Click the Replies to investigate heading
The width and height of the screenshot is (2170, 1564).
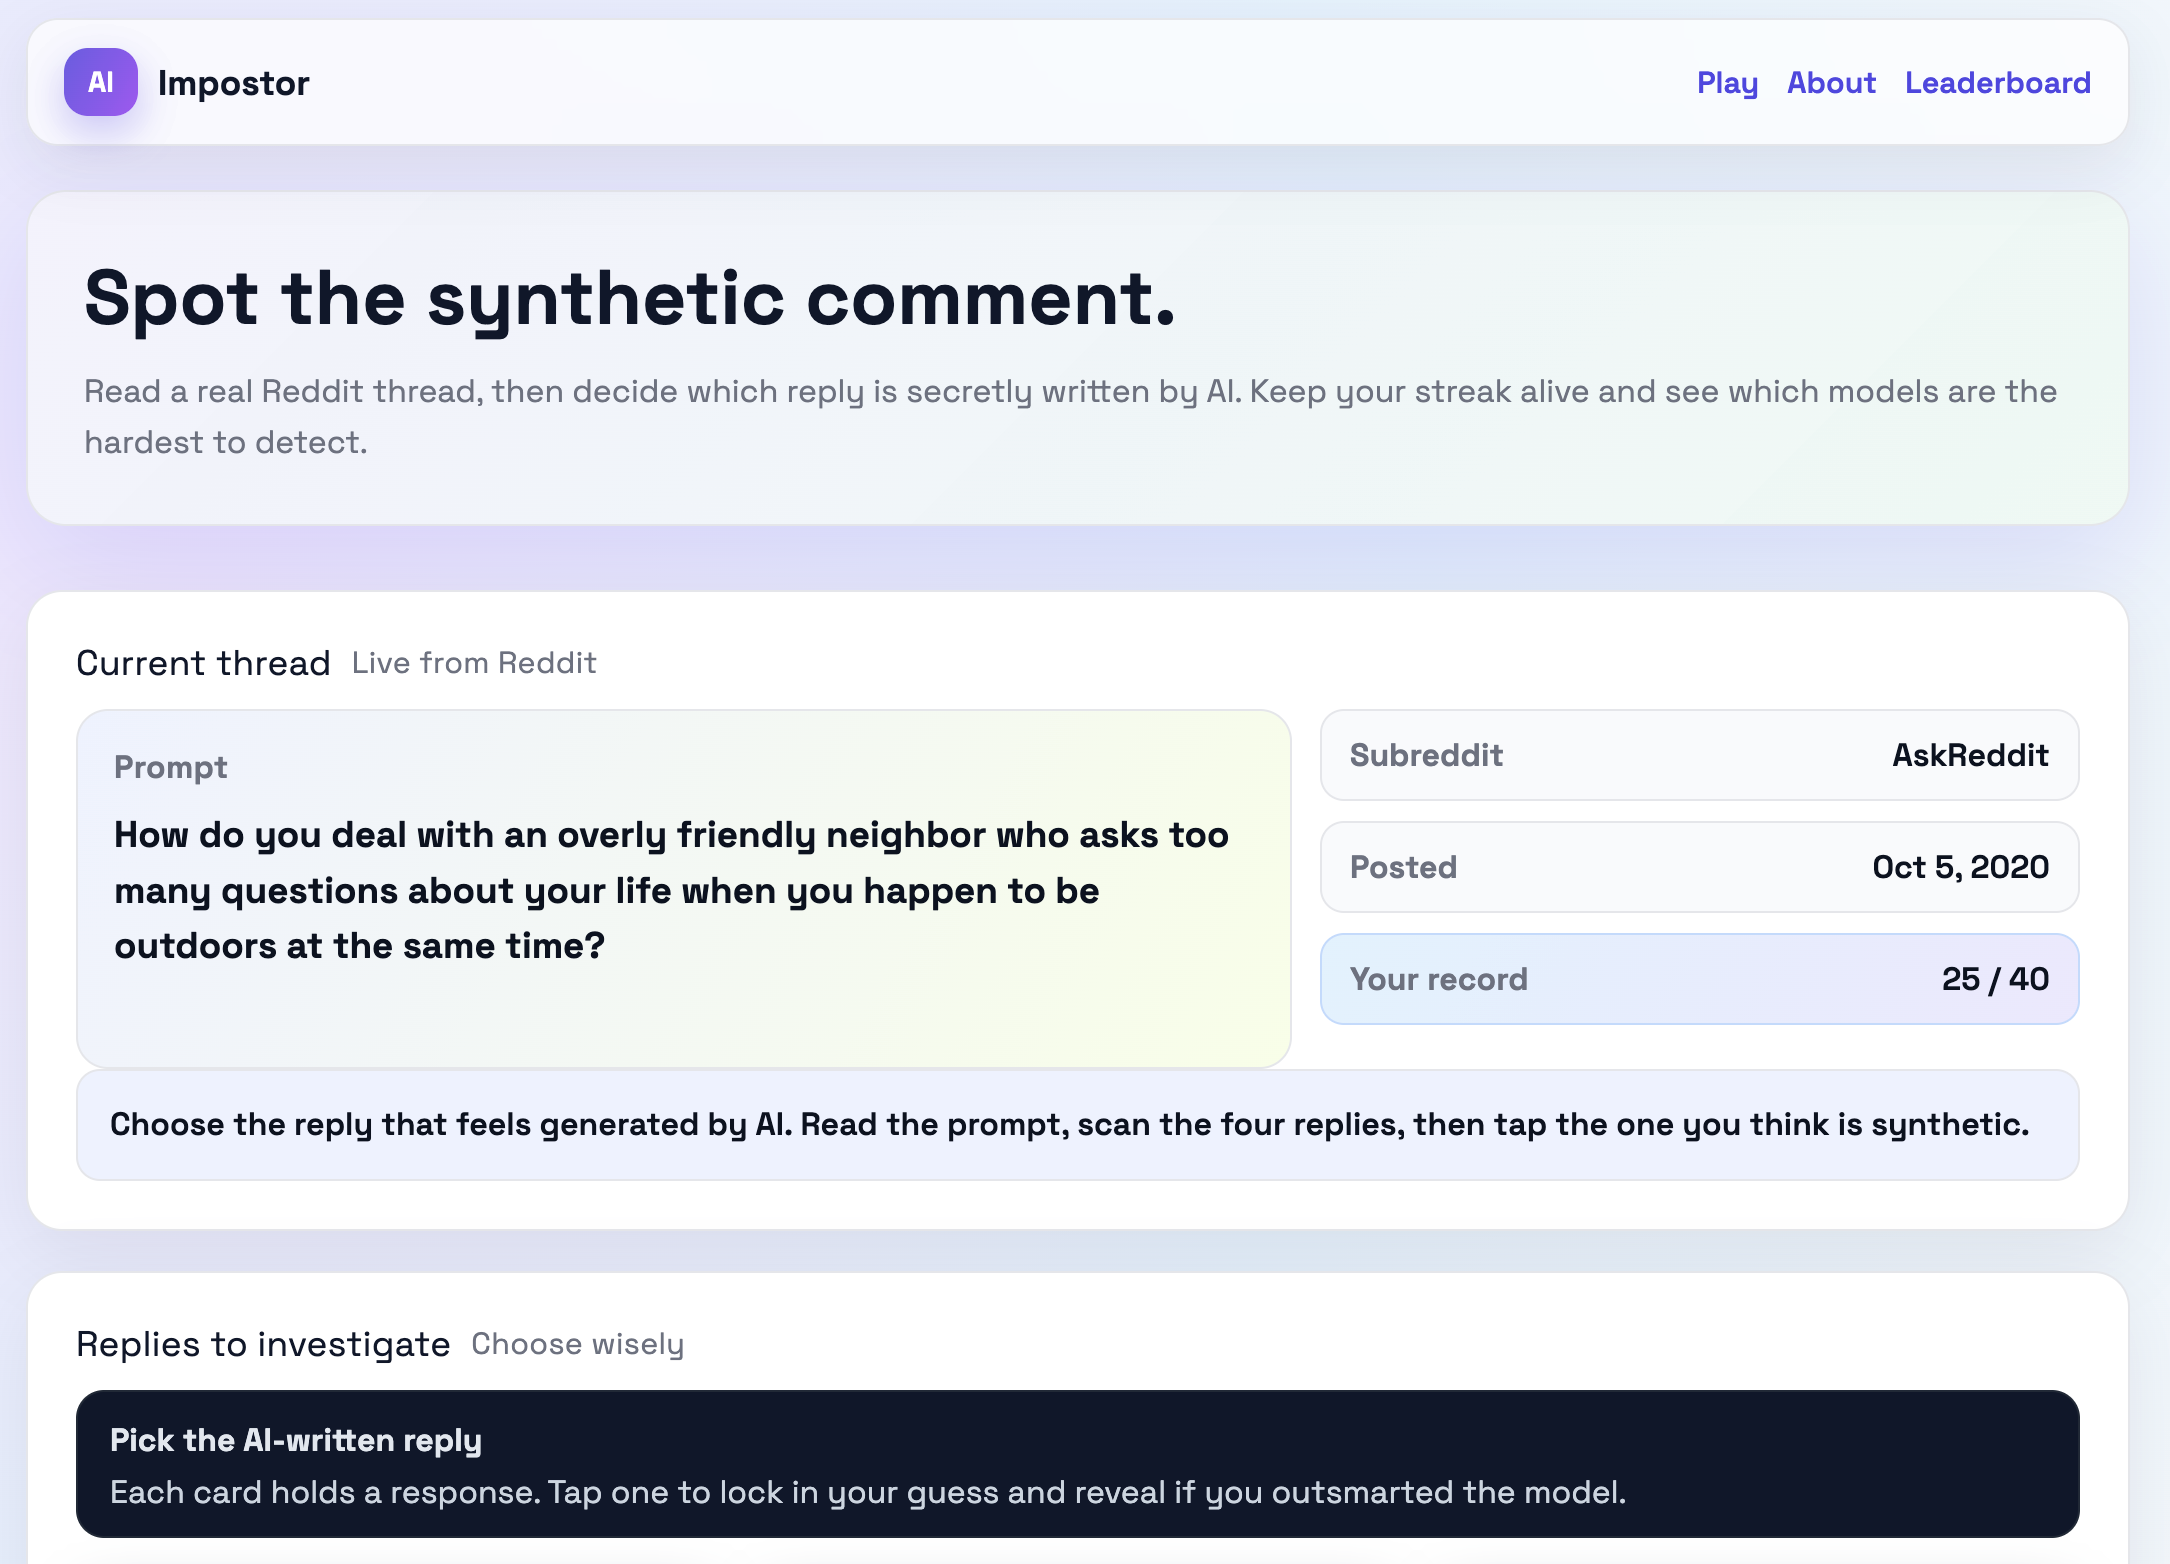263,1344
